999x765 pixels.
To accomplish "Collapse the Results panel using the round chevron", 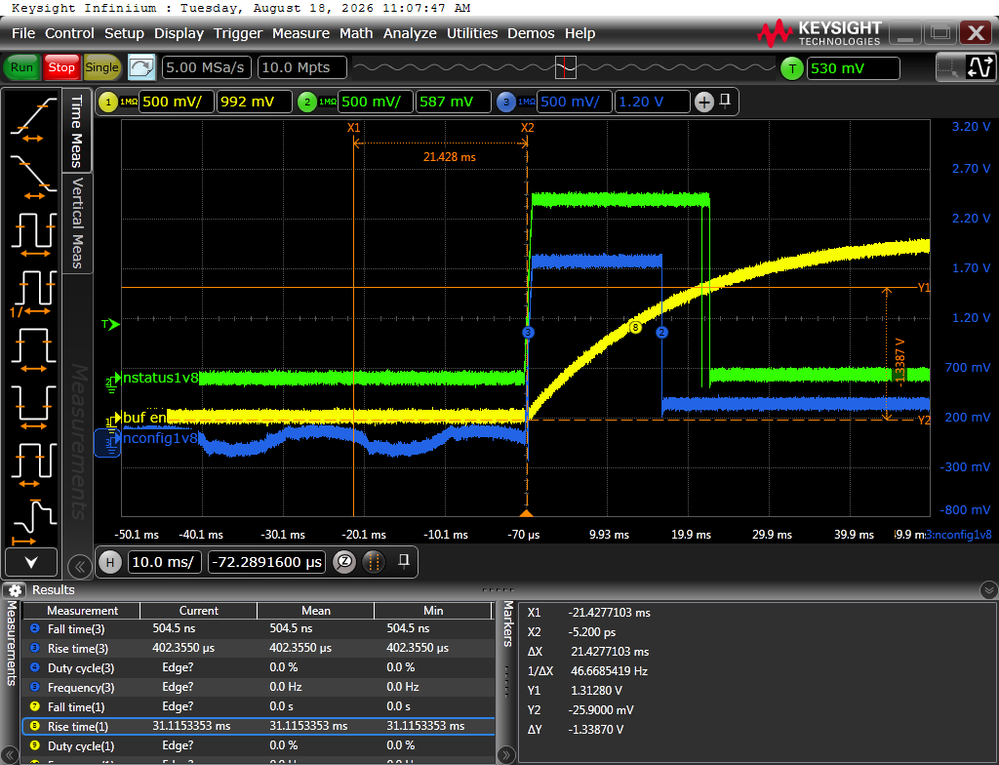I will click(989, 590).
